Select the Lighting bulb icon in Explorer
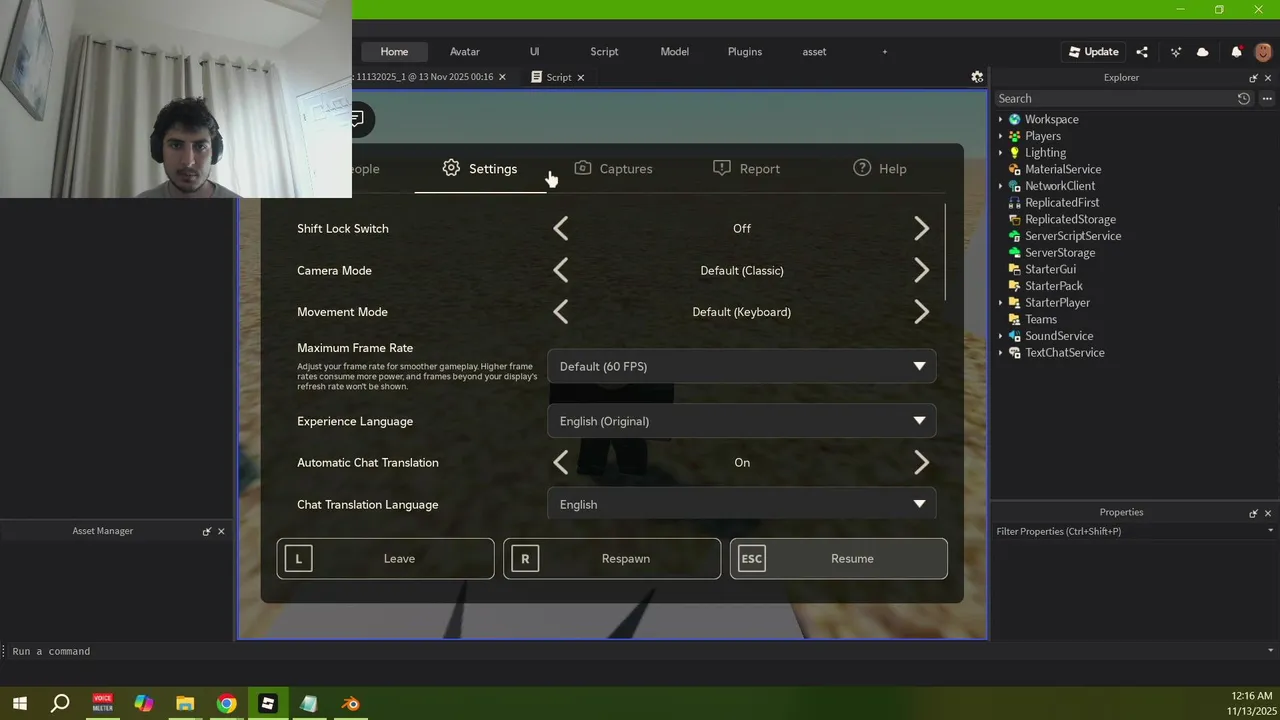 tap(1015, 153)
